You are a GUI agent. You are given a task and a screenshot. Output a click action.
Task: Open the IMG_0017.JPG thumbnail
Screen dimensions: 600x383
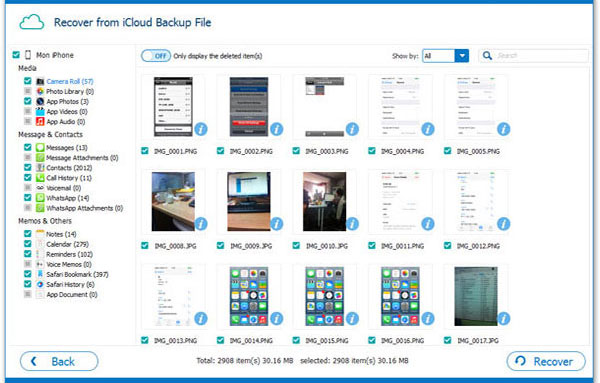coord(476,296)
